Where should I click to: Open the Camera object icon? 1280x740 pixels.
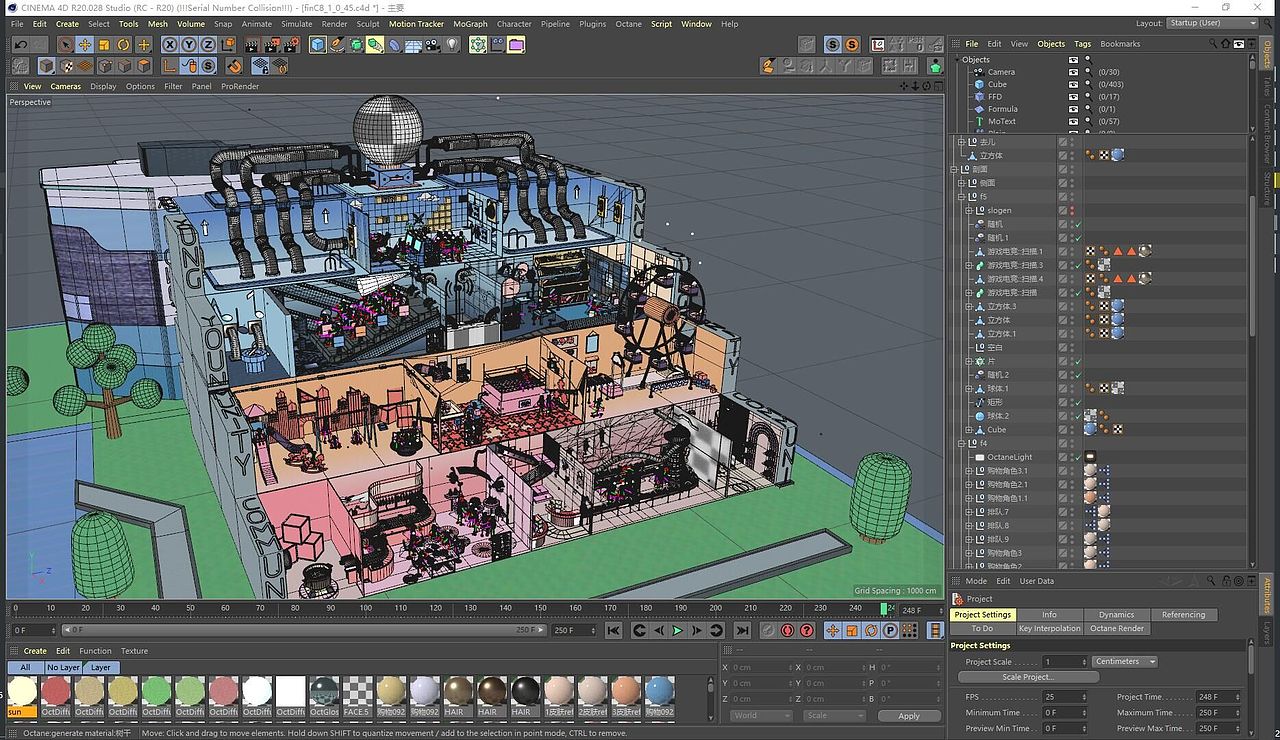pyautogui.click(x=432, y=45)
